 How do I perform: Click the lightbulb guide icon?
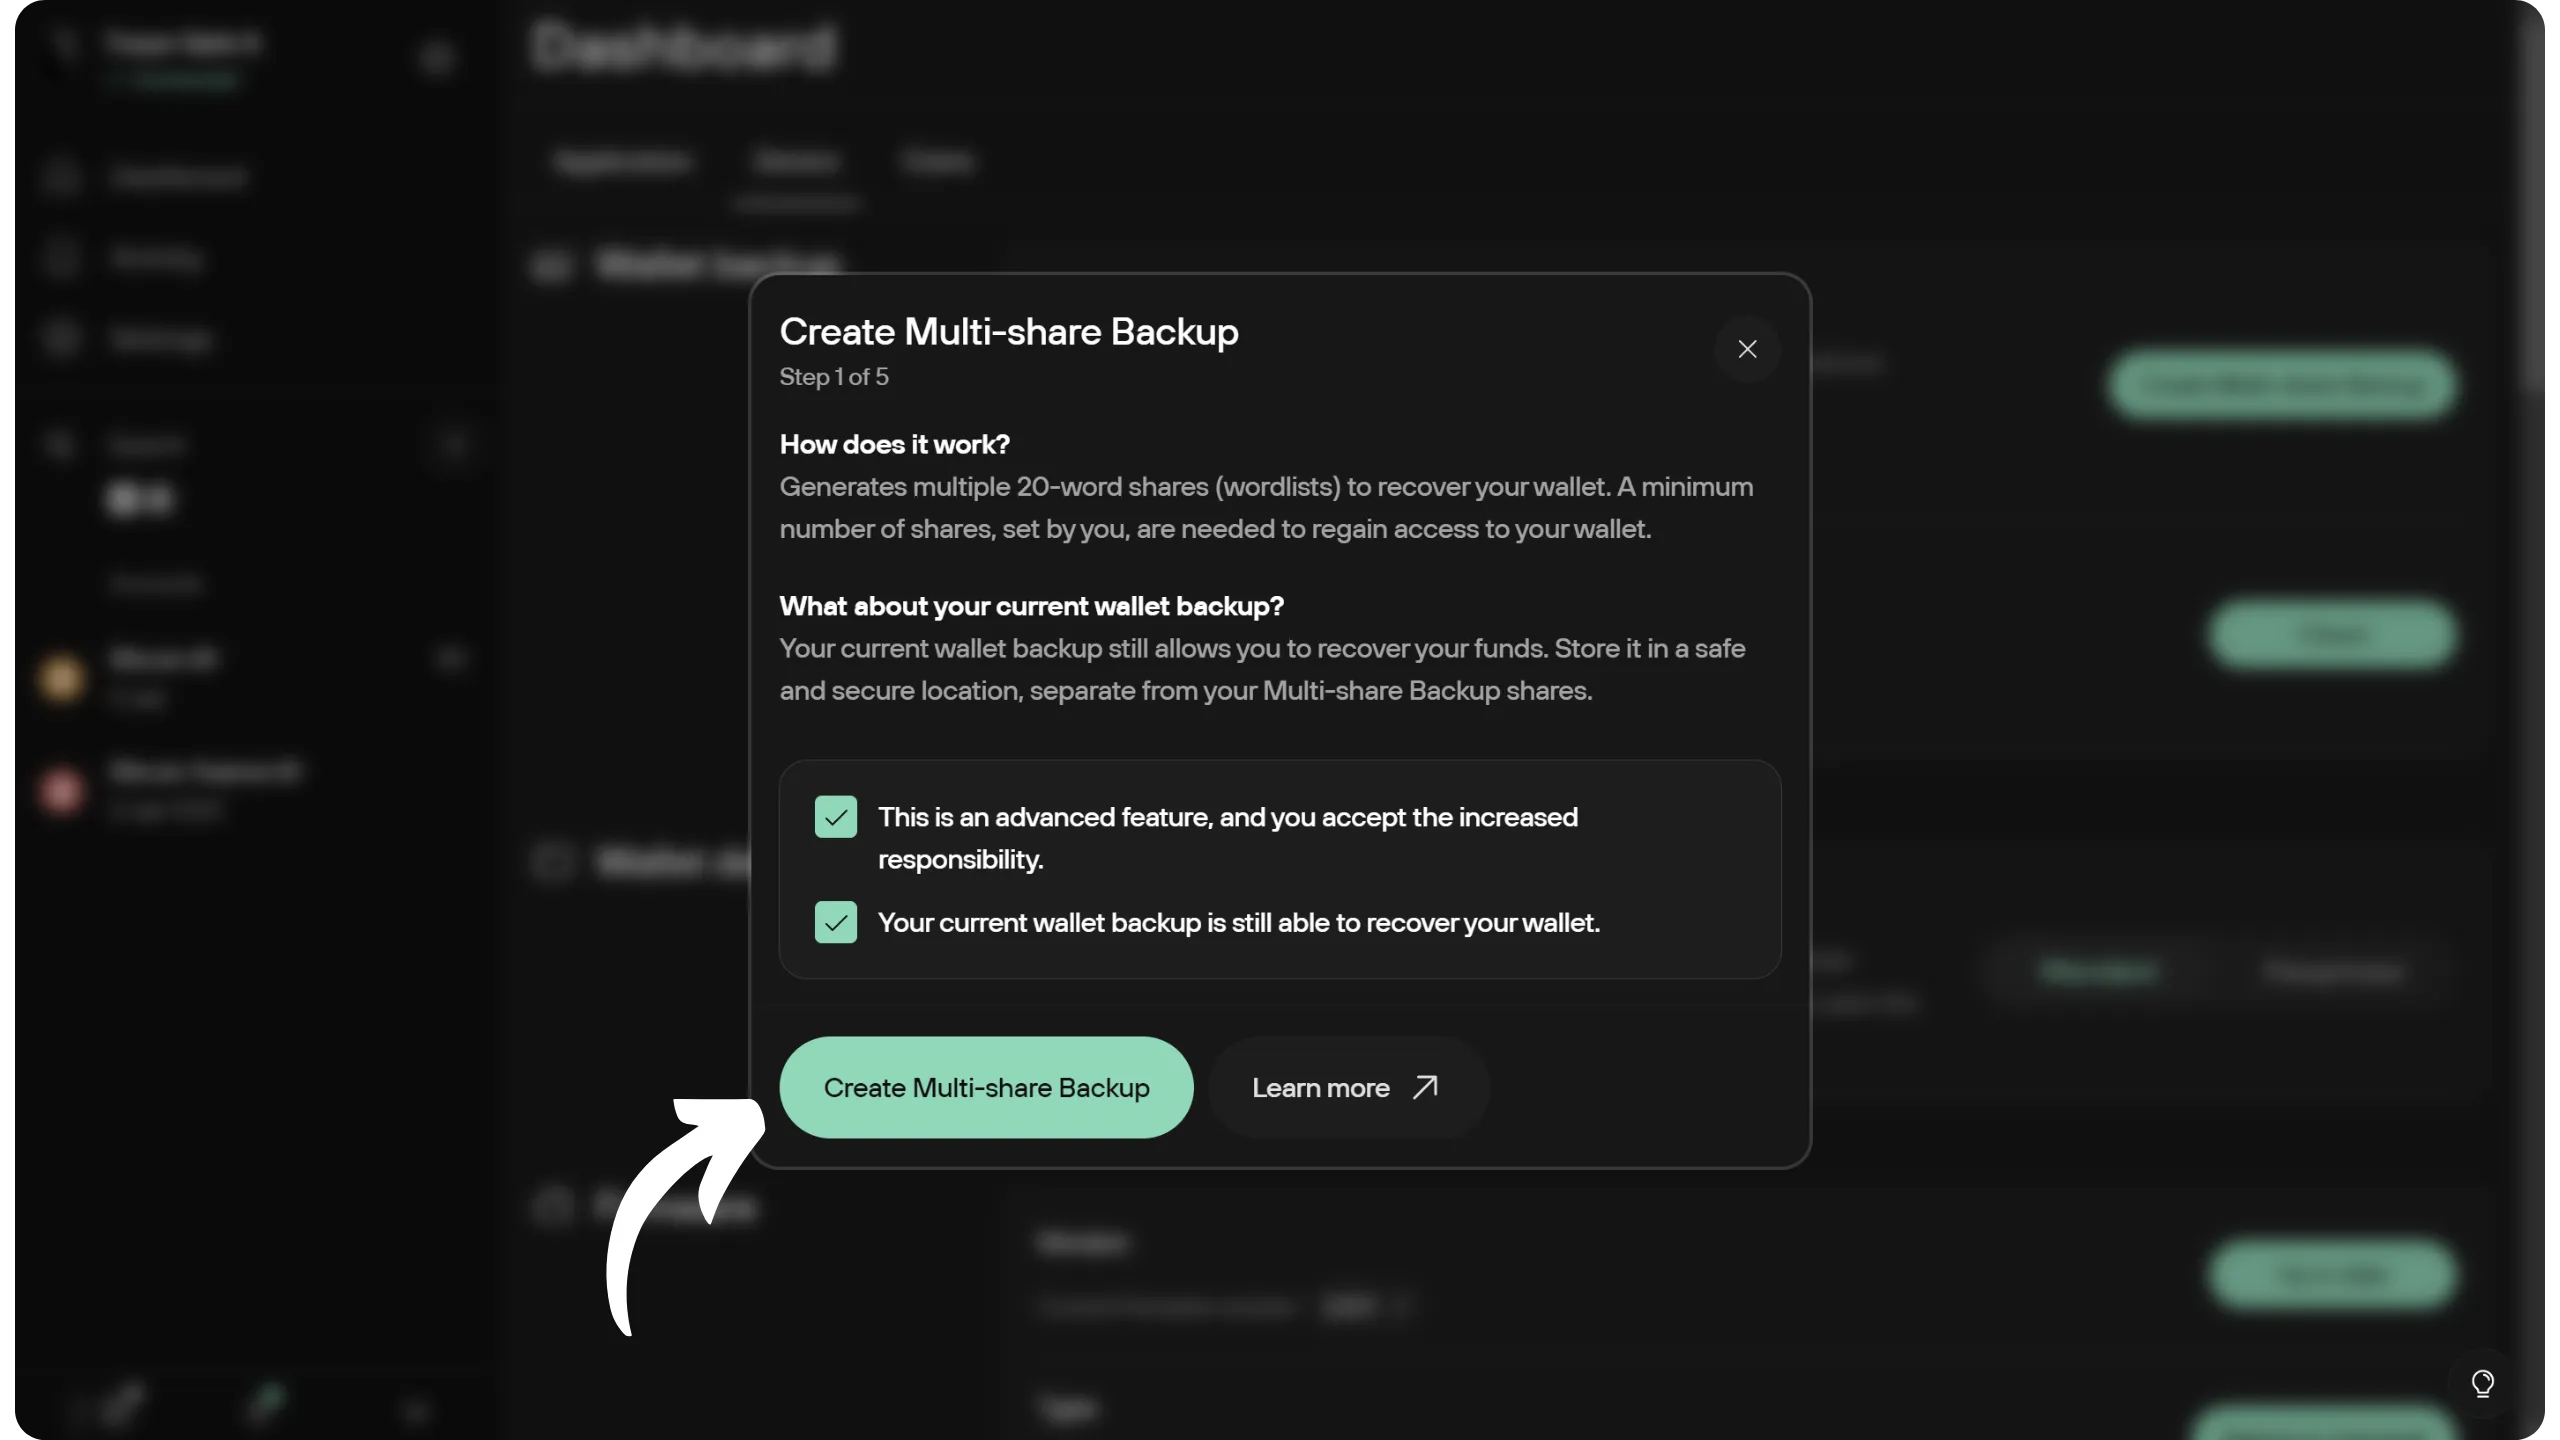coord(2482,1384)
